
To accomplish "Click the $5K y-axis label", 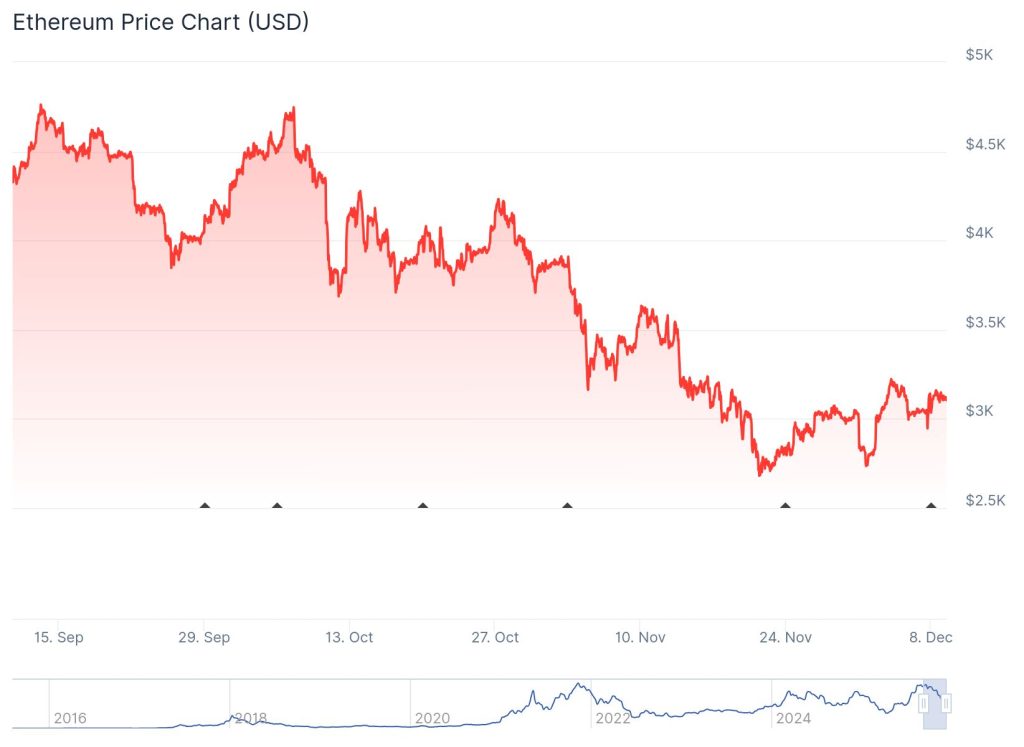I will click(979, 55).
